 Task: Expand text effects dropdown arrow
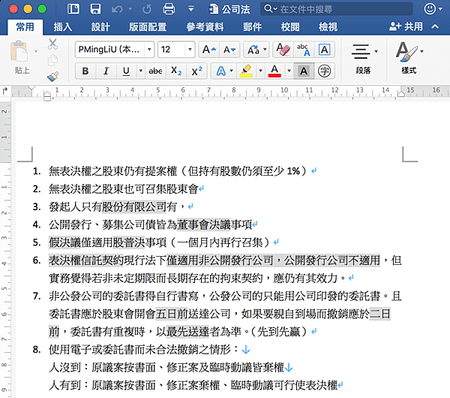click(232, 71)
